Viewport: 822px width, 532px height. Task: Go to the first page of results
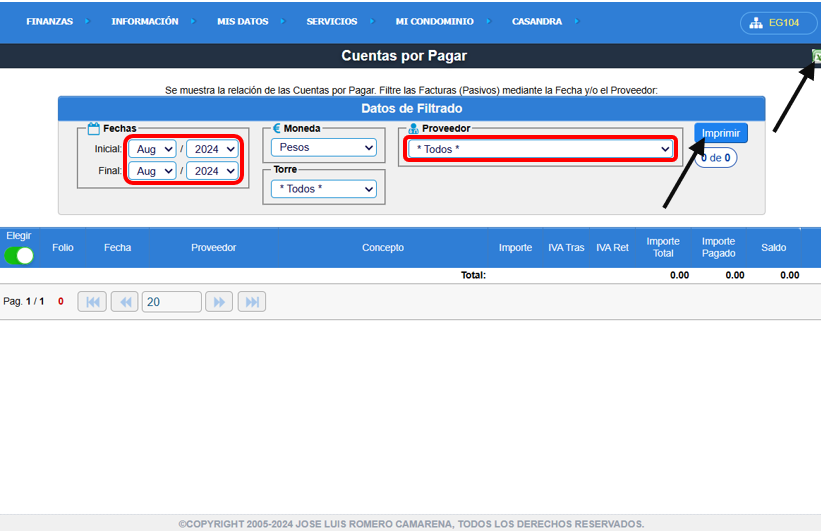pos(92,301)
